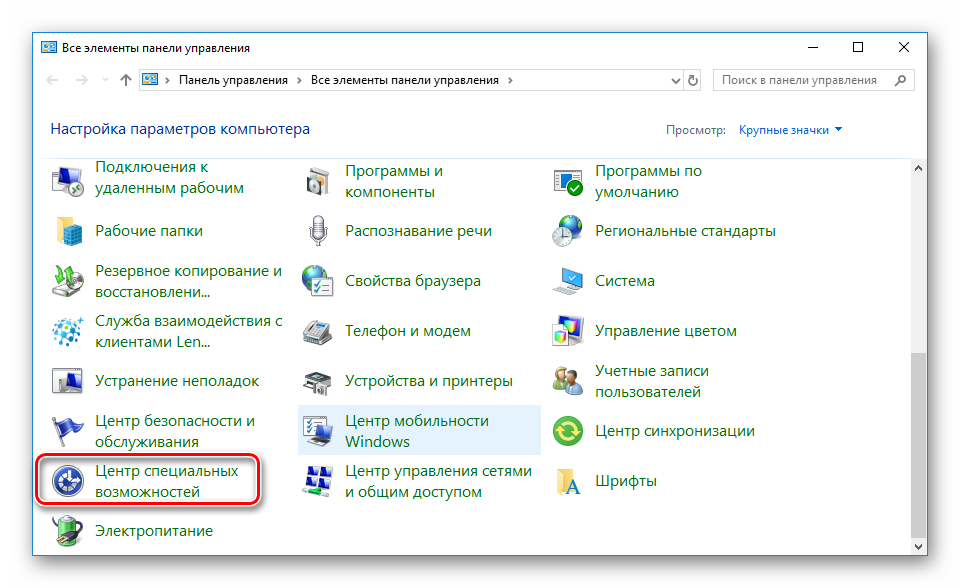Expand chevron after Панель управления breadcrumb
This screenshot has width=960, height=588.
(x=299, y=80)
